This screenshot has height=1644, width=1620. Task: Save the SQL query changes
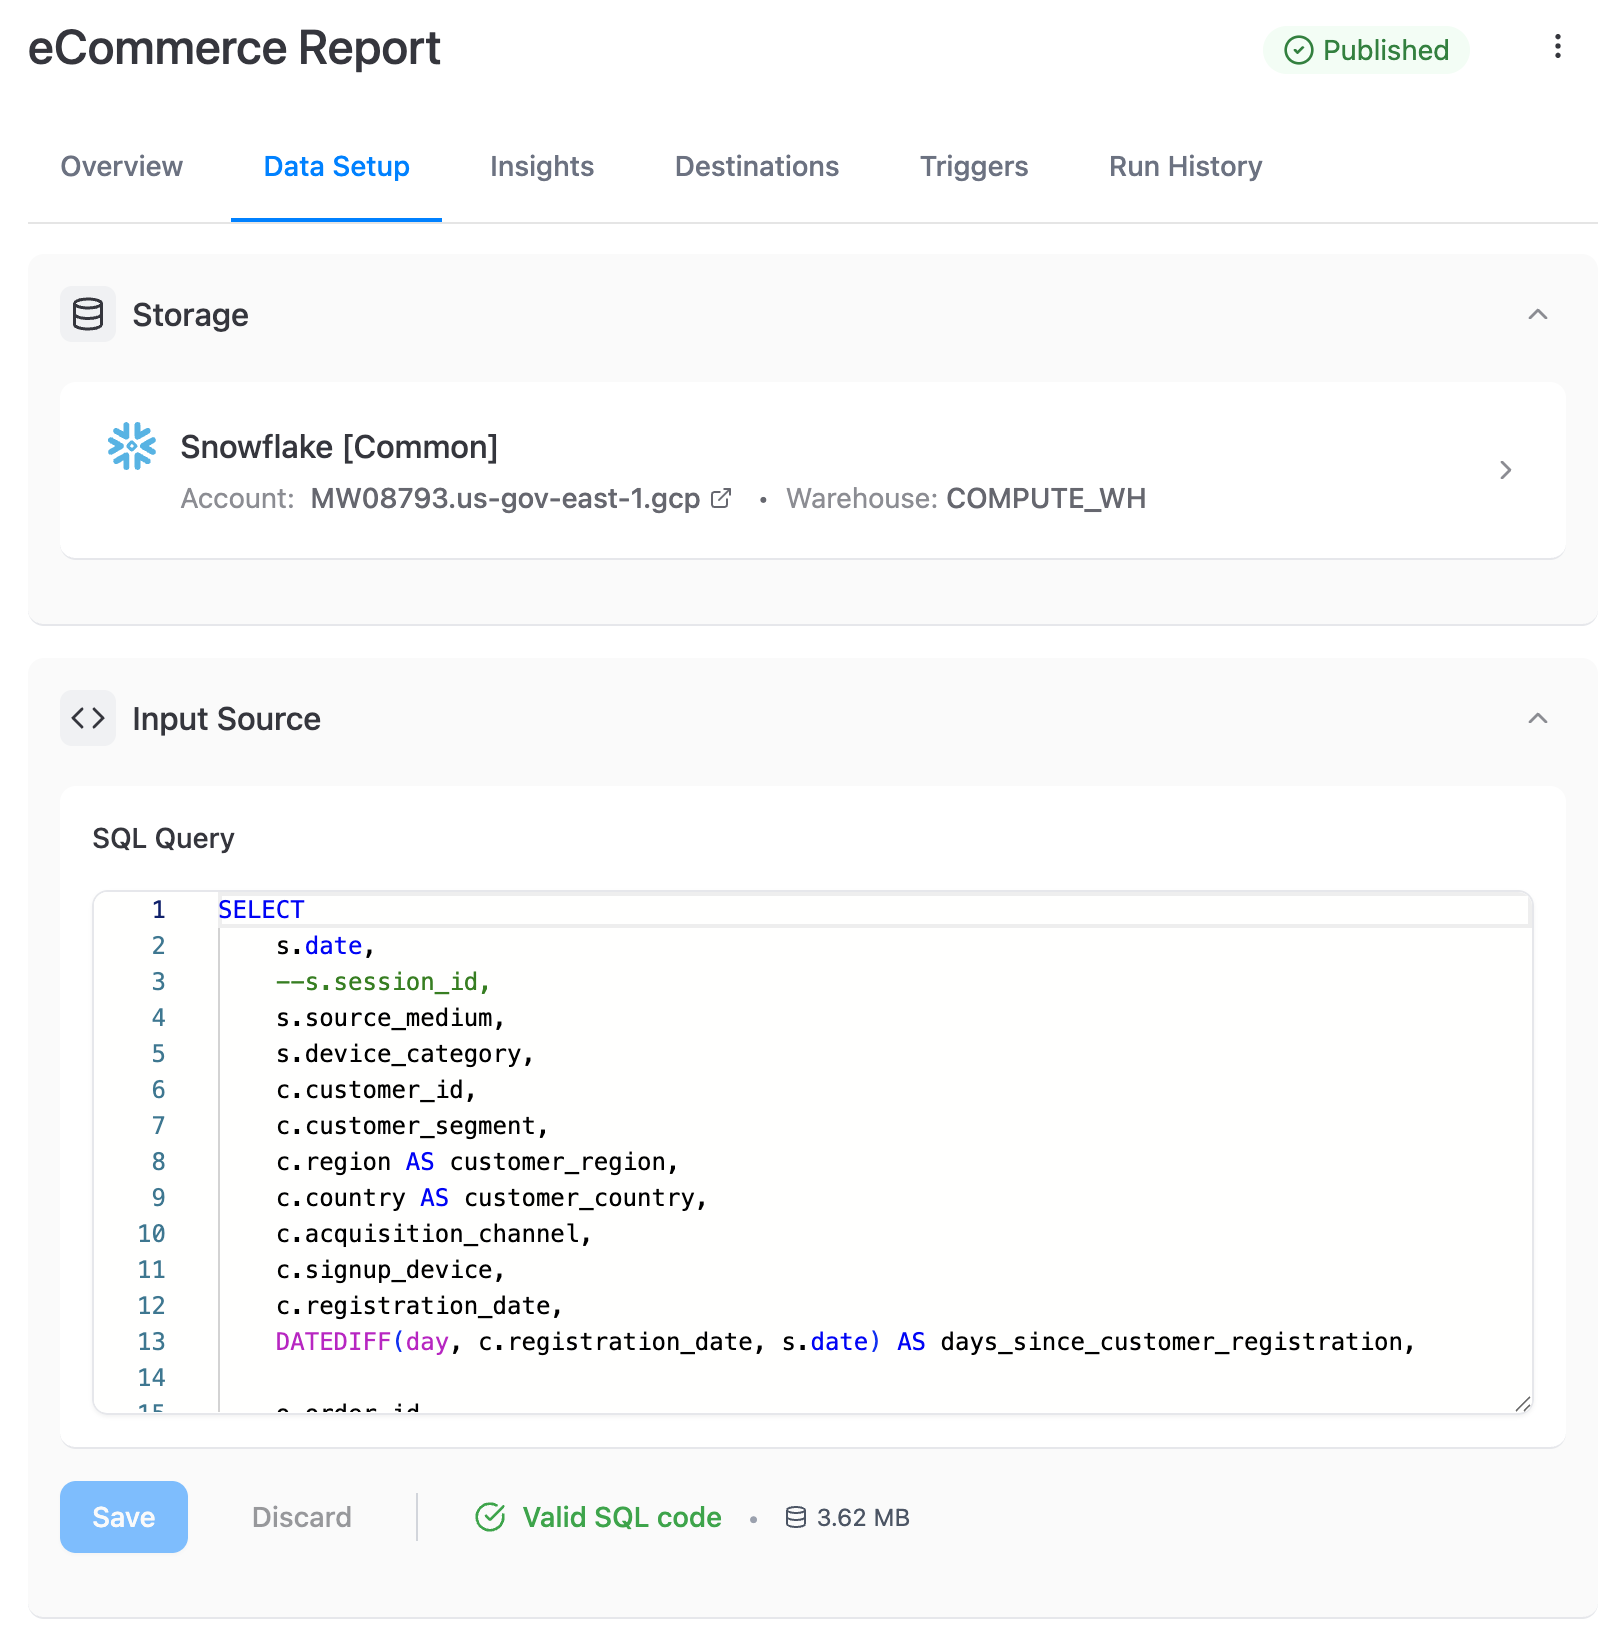(124, 1517)
